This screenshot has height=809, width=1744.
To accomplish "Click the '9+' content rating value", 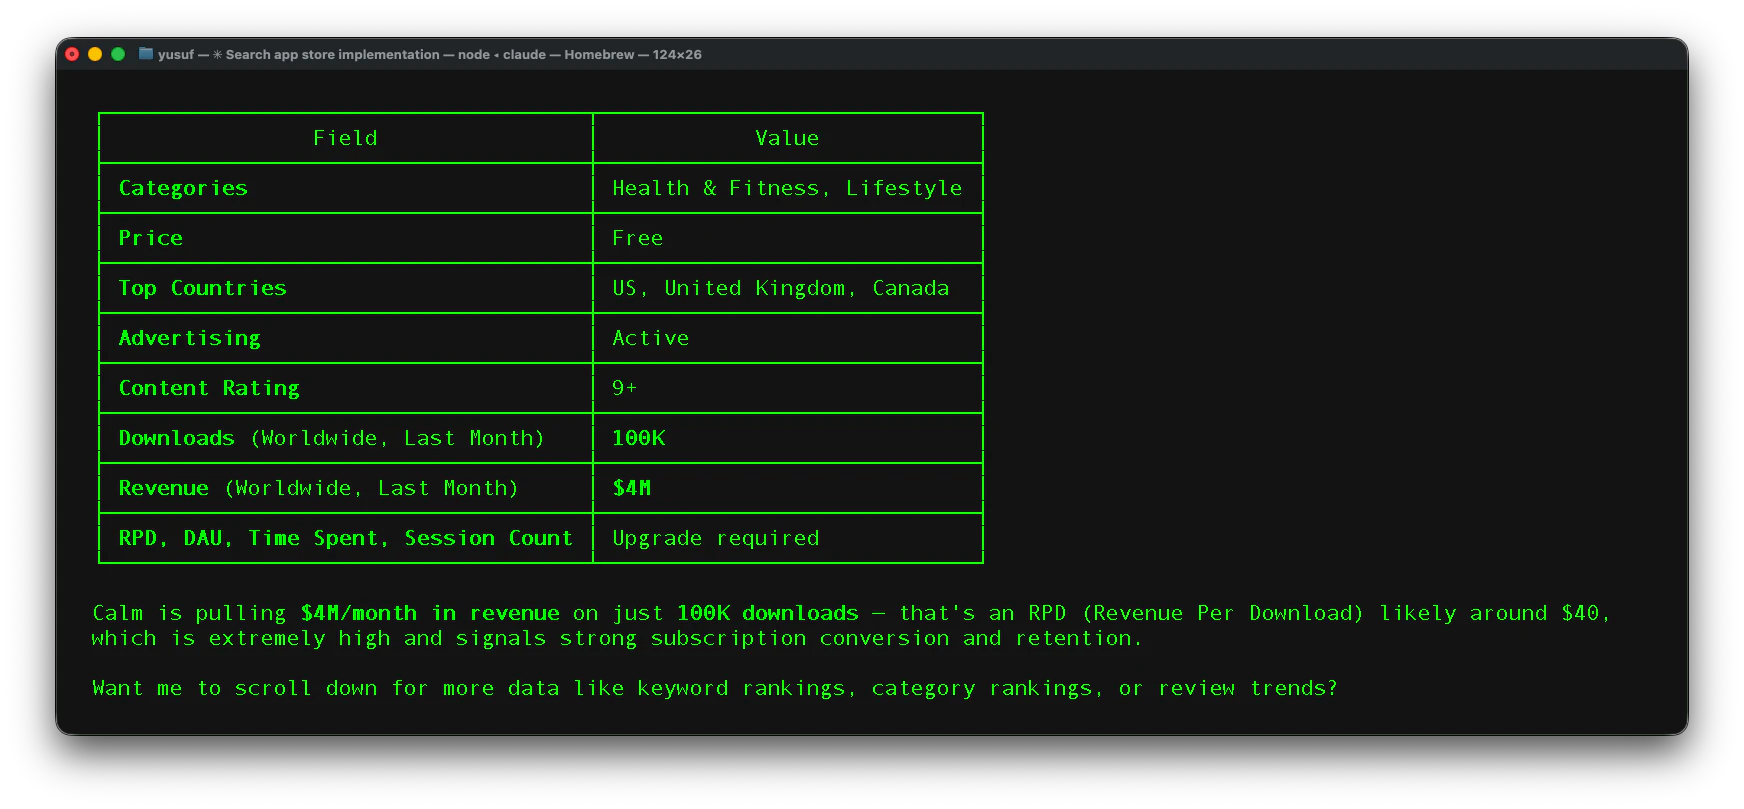I will click(x=625, y=388).
